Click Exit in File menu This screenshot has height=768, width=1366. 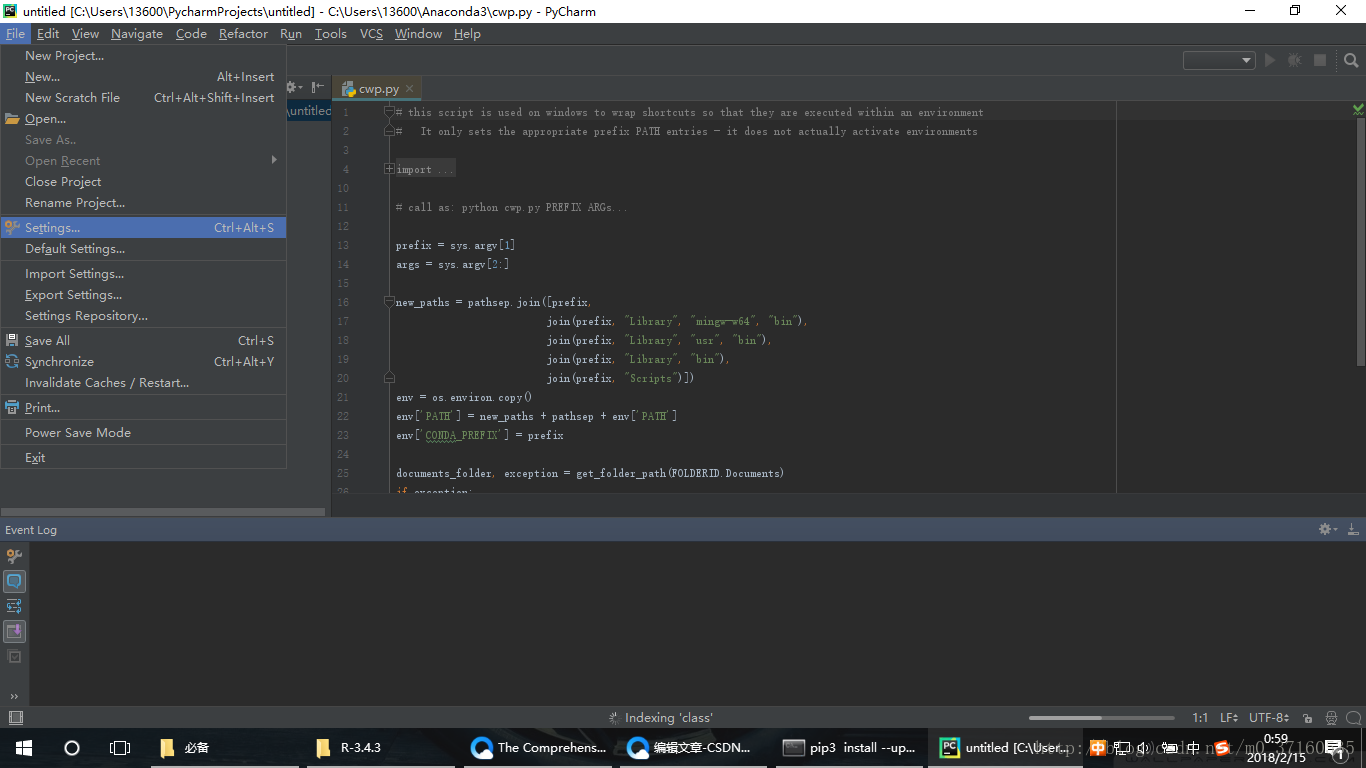click(x=143, y=458)
